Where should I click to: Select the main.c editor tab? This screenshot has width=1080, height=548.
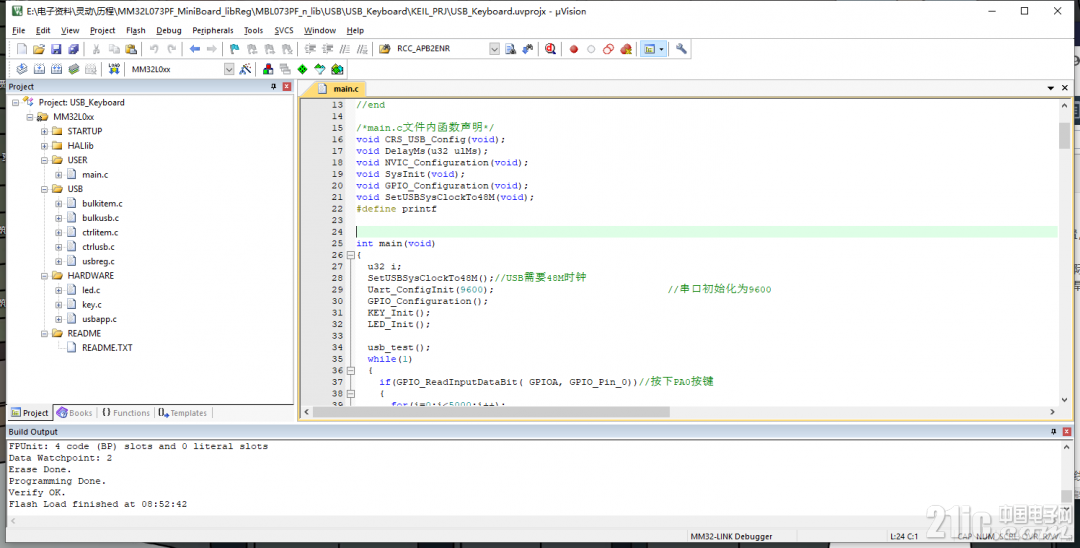340,89
